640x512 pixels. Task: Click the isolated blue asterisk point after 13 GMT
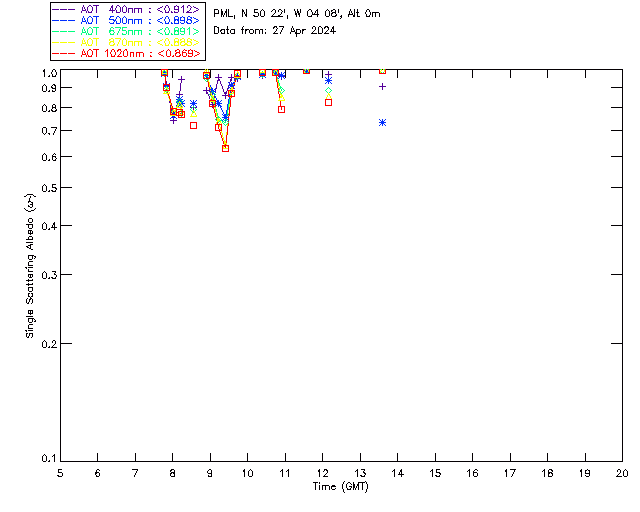click(x=382, y=122)
